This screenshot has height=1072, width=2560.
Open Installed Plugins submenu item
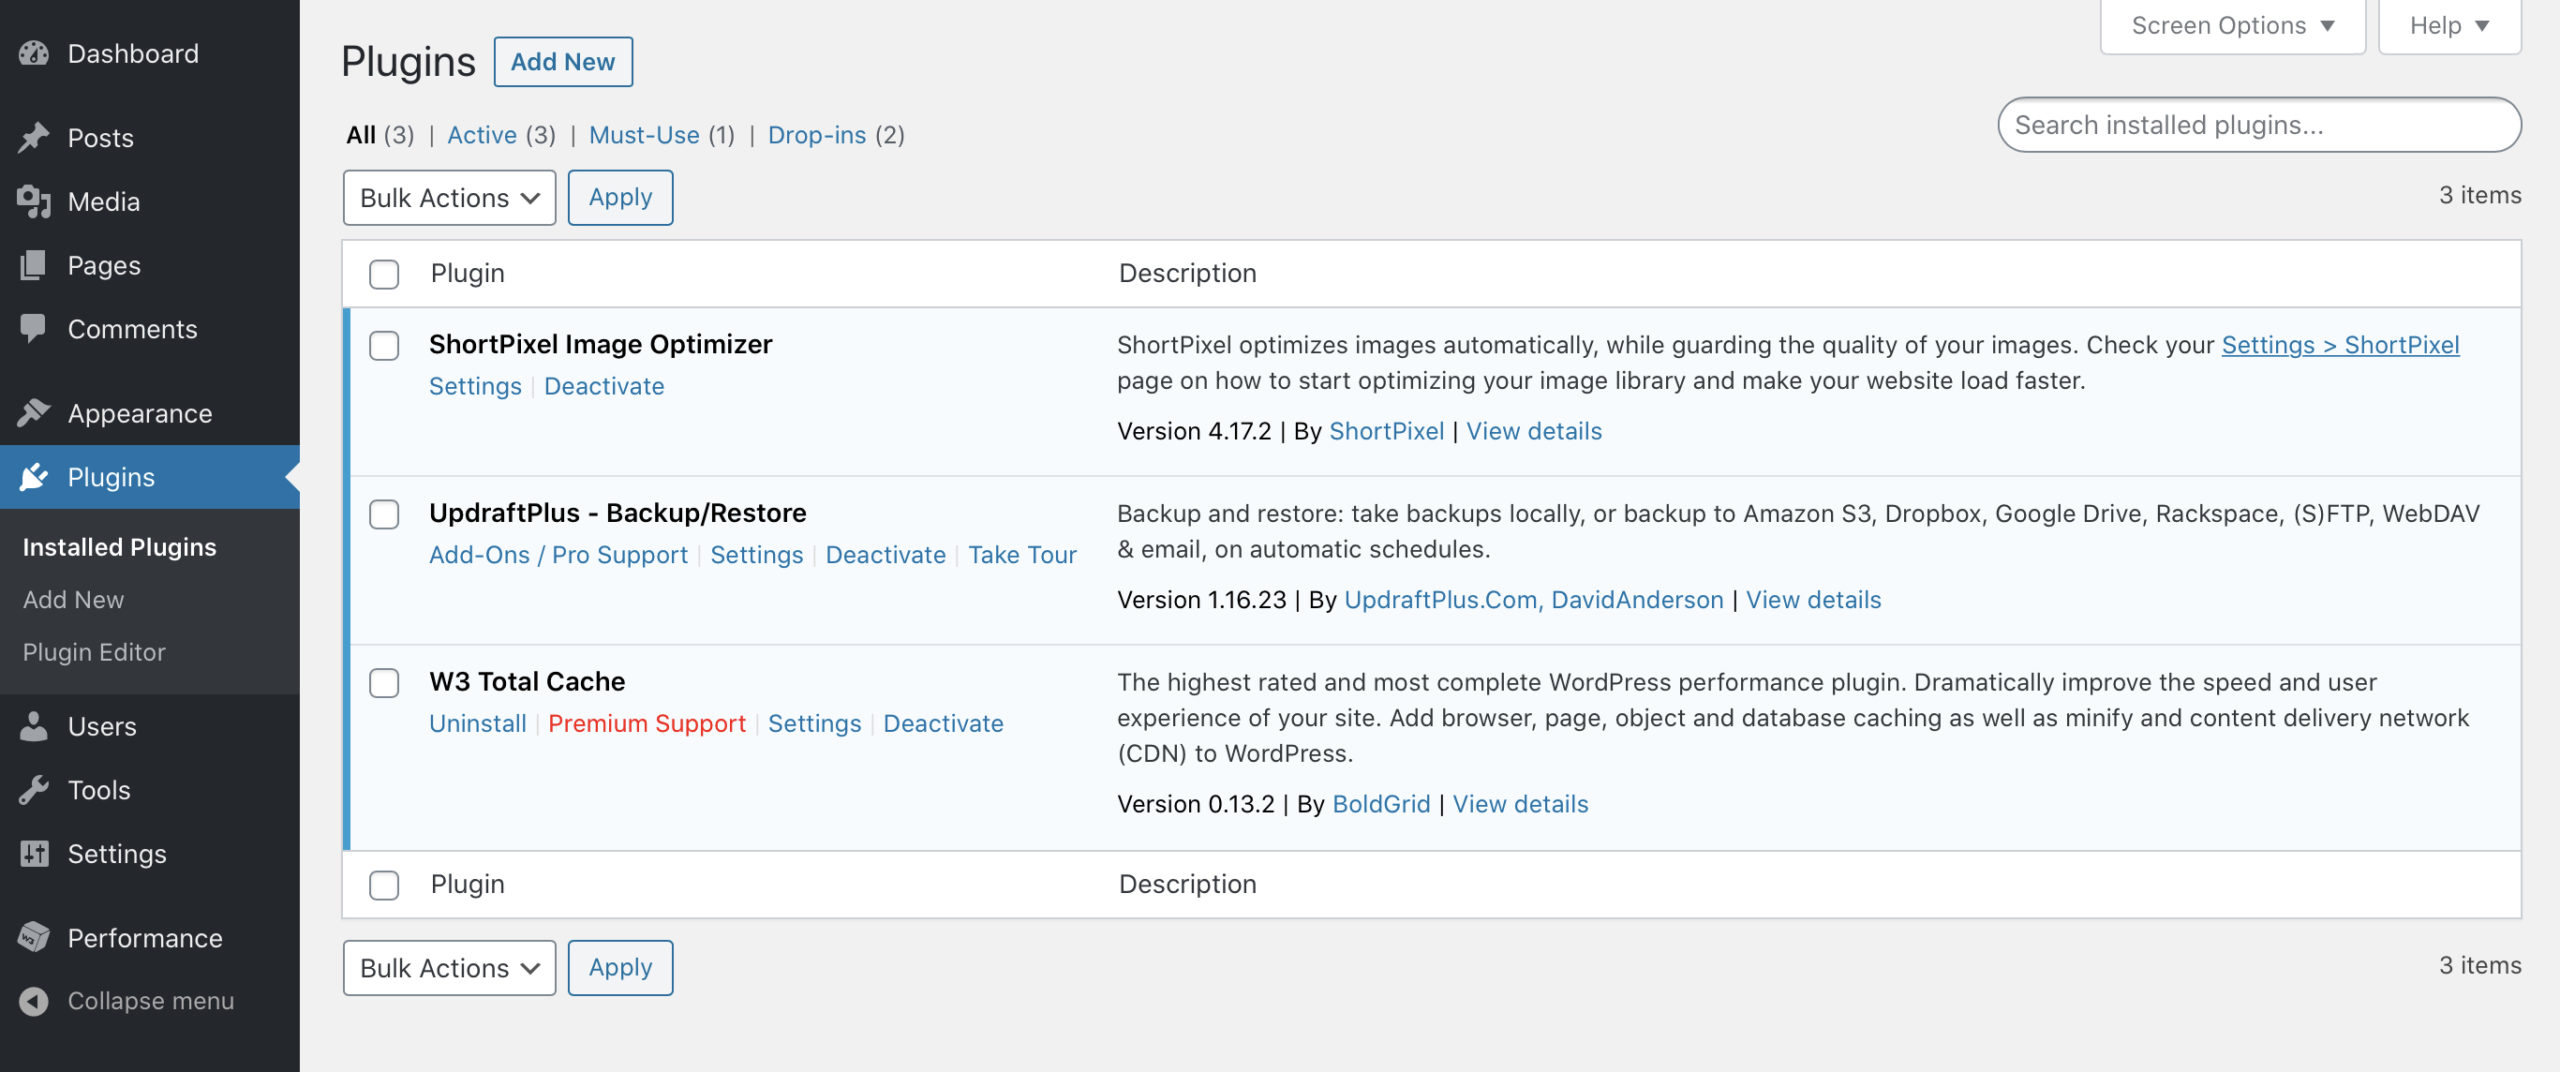[119, 547]
